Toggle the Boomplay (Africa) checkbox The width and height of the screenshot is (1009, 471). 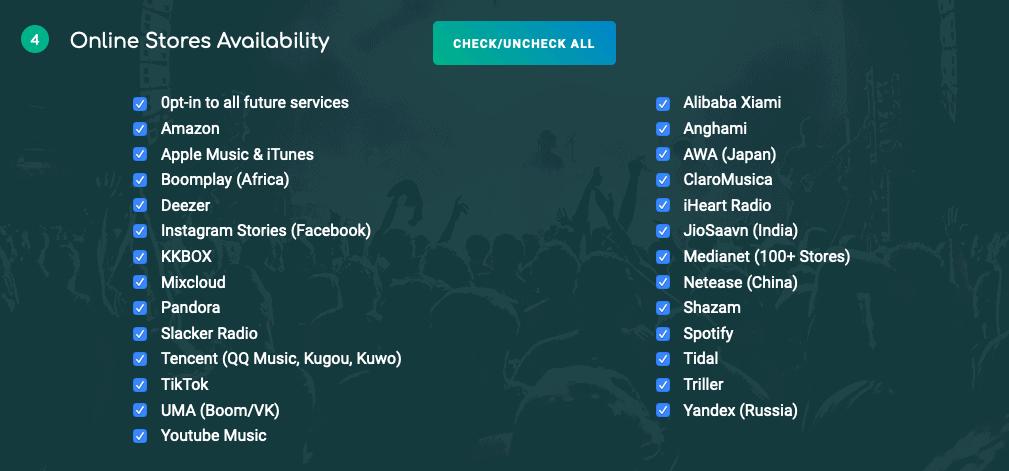[140, 180]
